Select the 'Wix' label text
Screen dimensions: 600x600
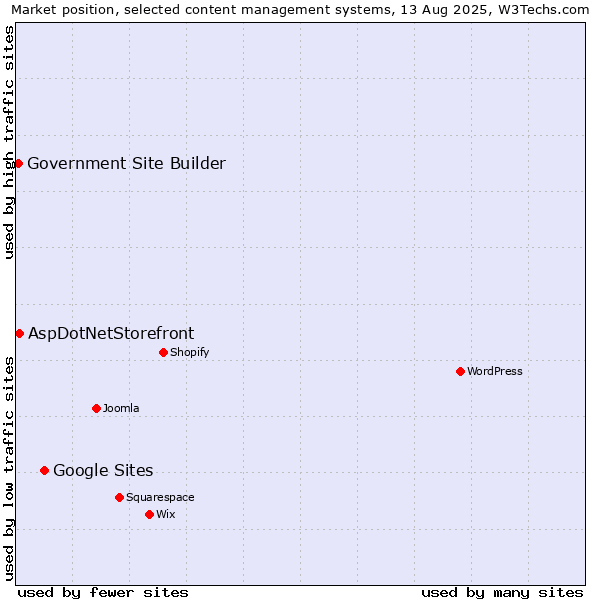166,514
